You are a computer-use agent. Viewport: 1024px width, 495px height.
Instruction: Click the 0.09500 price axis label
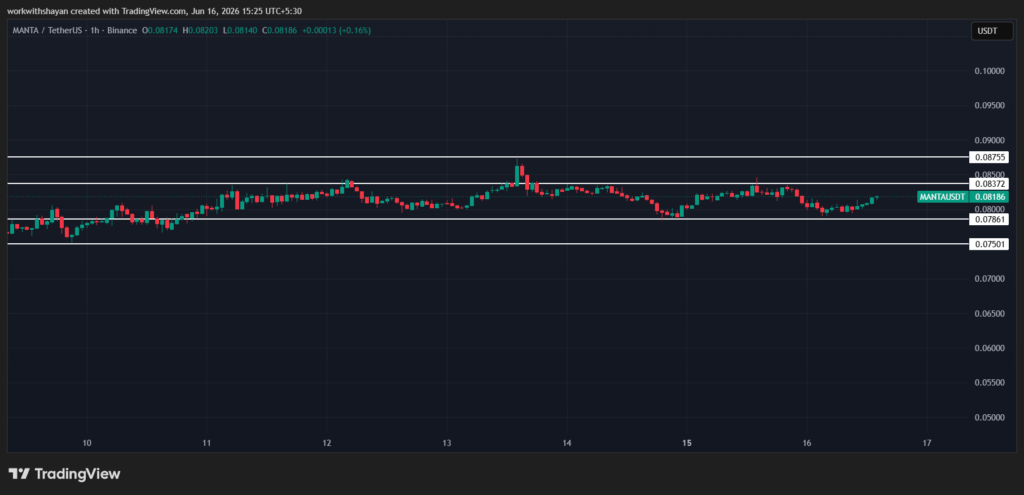[989, 106]
